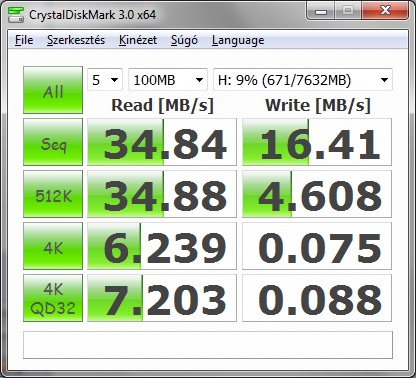Open the File menu
This screenshot has width=416, height=378.
[24, 40]
